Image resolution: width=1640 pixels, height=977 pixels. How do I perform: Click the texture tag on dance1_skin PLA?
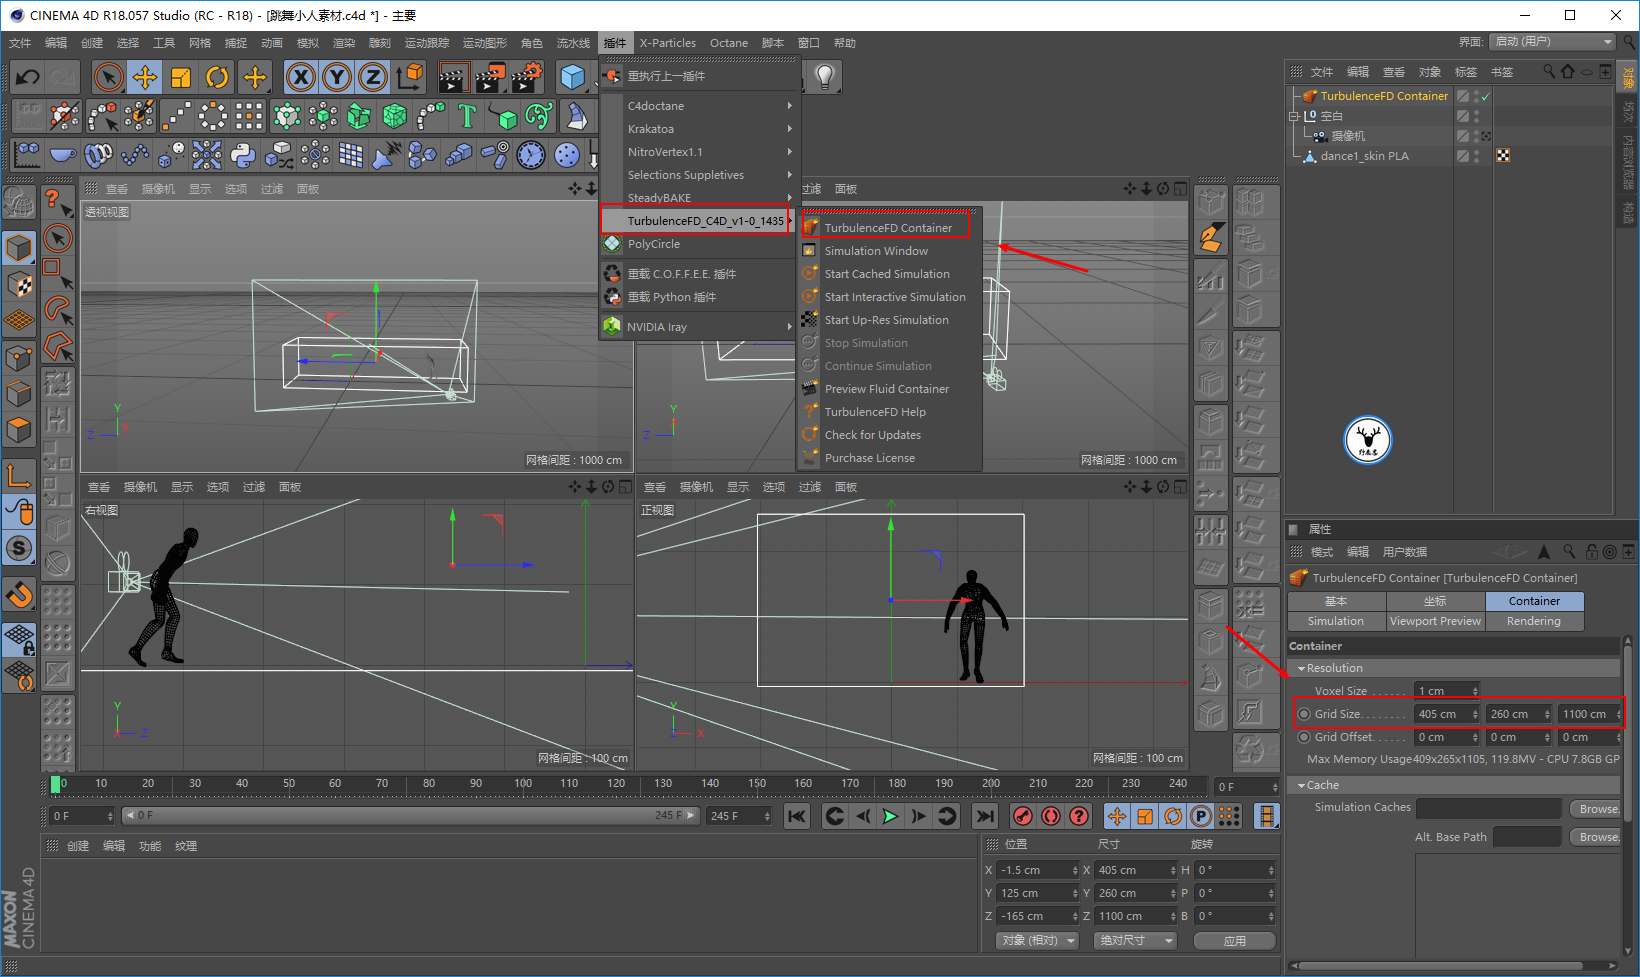pyautogui.click(x=1503, y=155)
